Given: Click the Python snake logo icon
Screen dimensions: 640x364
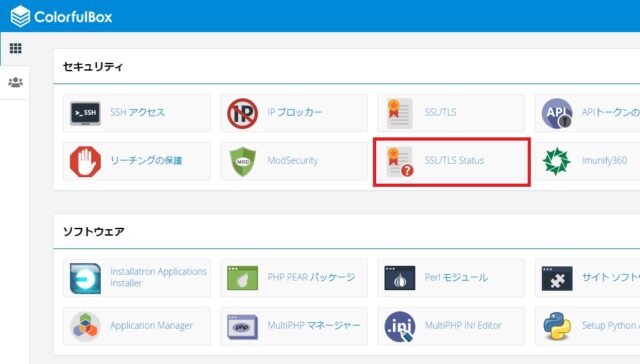Looking at the screenshot, I should coord(557,326).
